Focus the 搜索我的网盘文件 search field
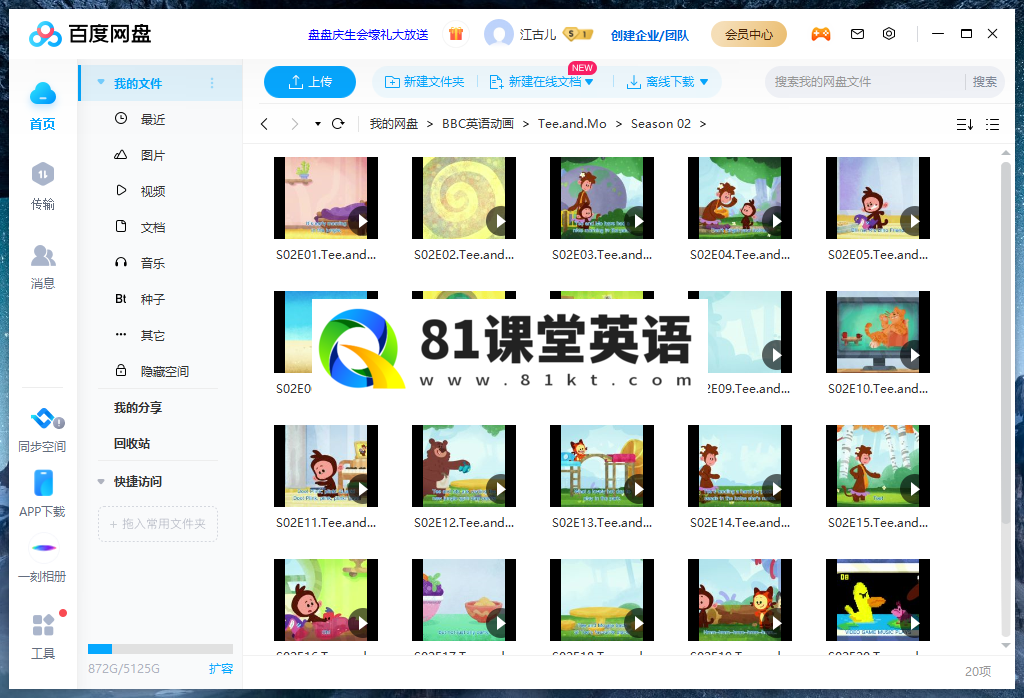The image size is (1024, 698). pyautogui.click(x=865, y=82)
